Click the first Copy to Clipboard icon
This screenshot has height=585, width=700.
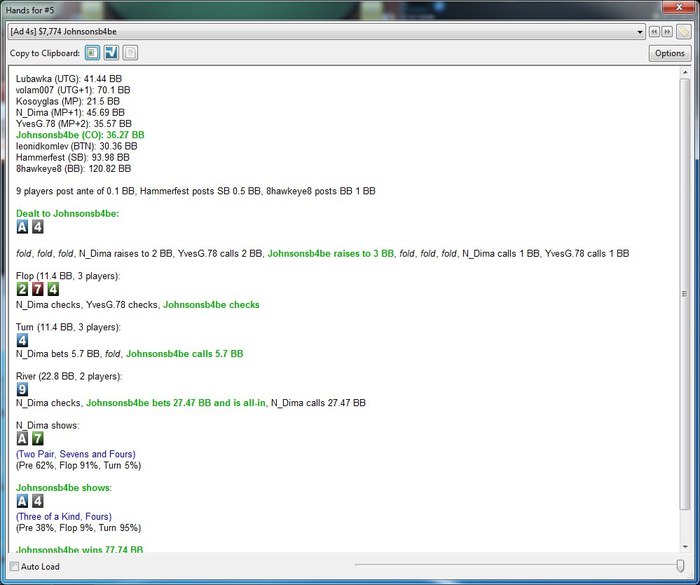tap(92, 53)
